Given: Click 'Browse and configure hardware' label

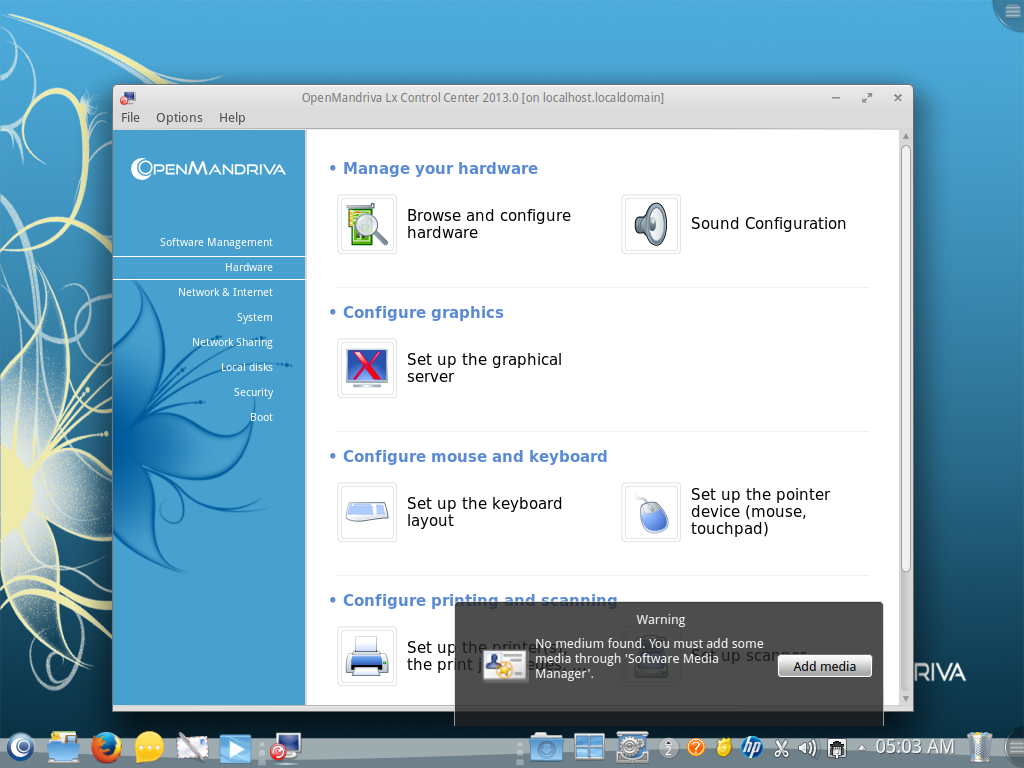Looking at the screenshot, I should coord(488,224).
